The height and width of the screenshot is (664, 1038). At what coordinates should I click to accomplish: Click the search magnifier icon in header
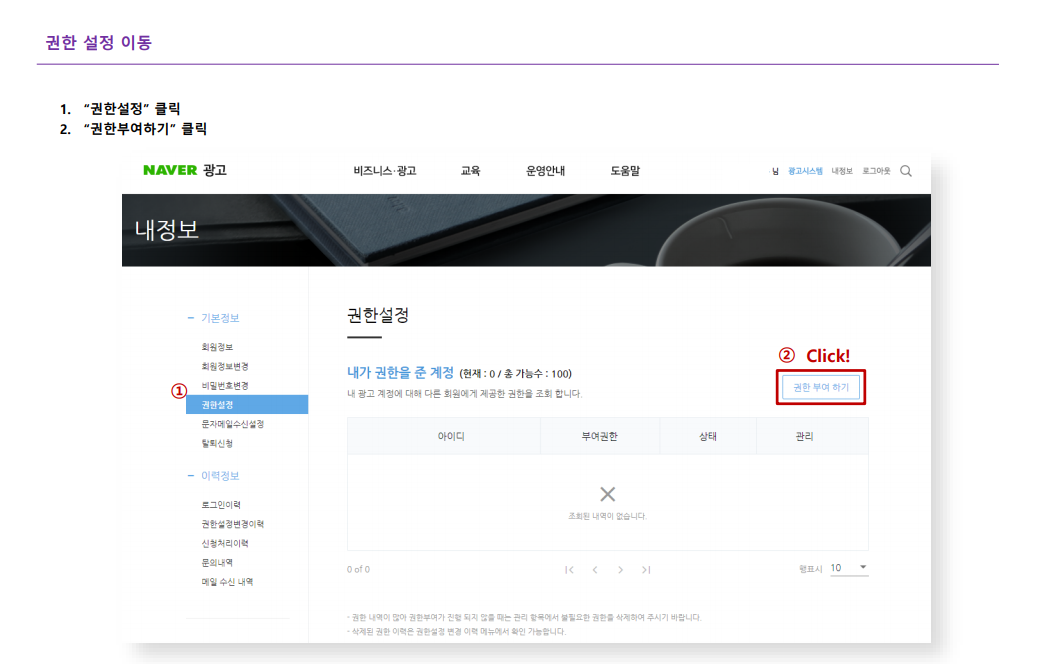click(x=906, y=171)
